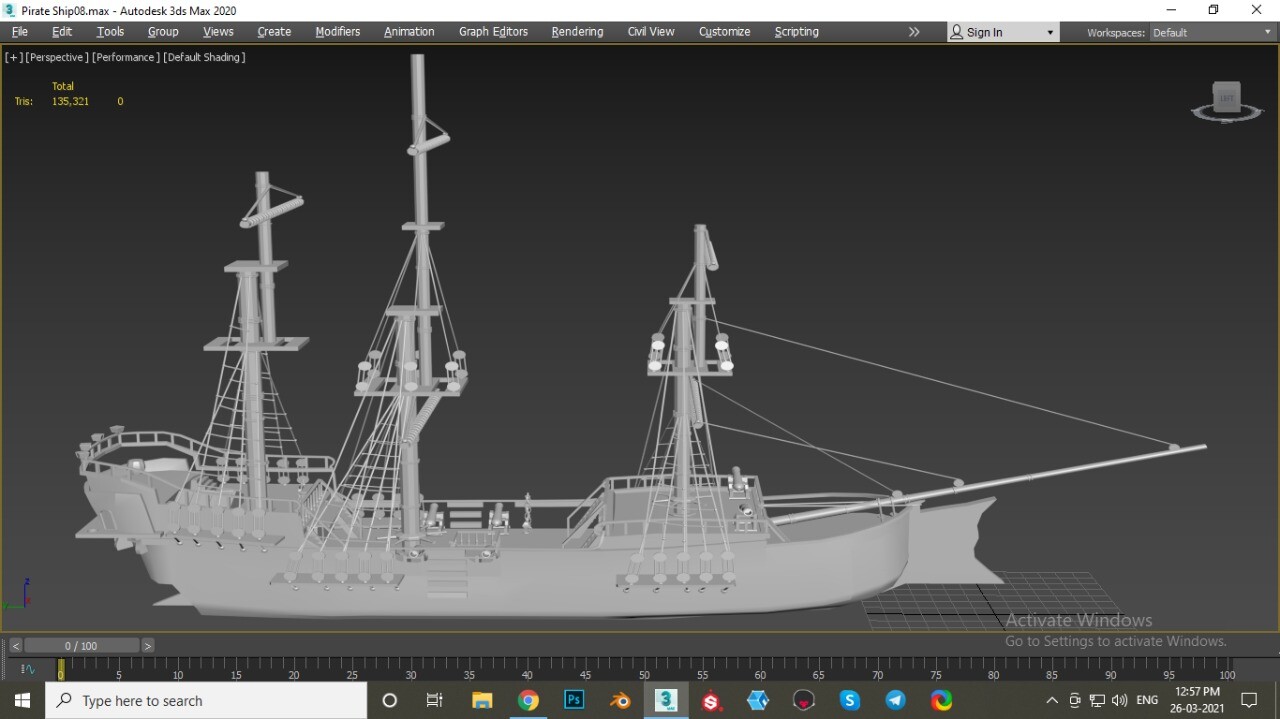Click the [Default Shading] viewport label
This screenshot has width=1280, height=719.
click(x=204, y=57)
